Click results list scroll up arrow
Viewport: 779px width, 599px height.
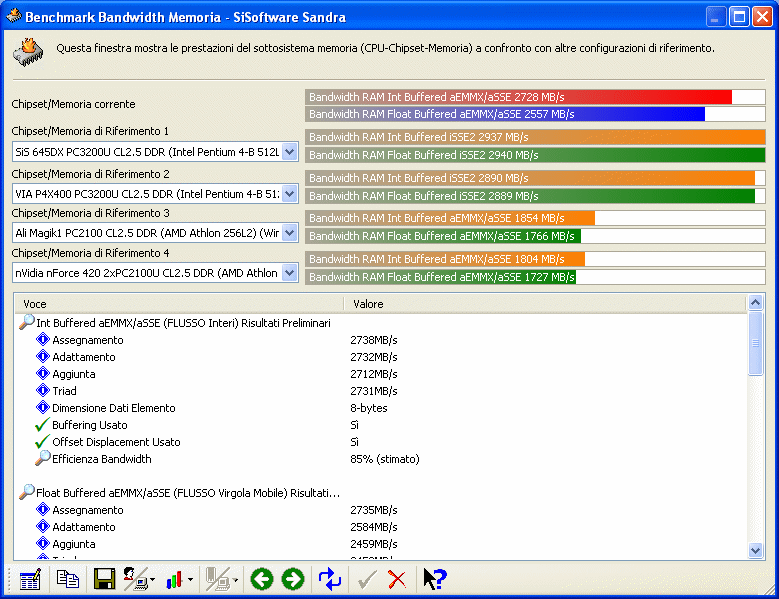[x=755, y=302]
